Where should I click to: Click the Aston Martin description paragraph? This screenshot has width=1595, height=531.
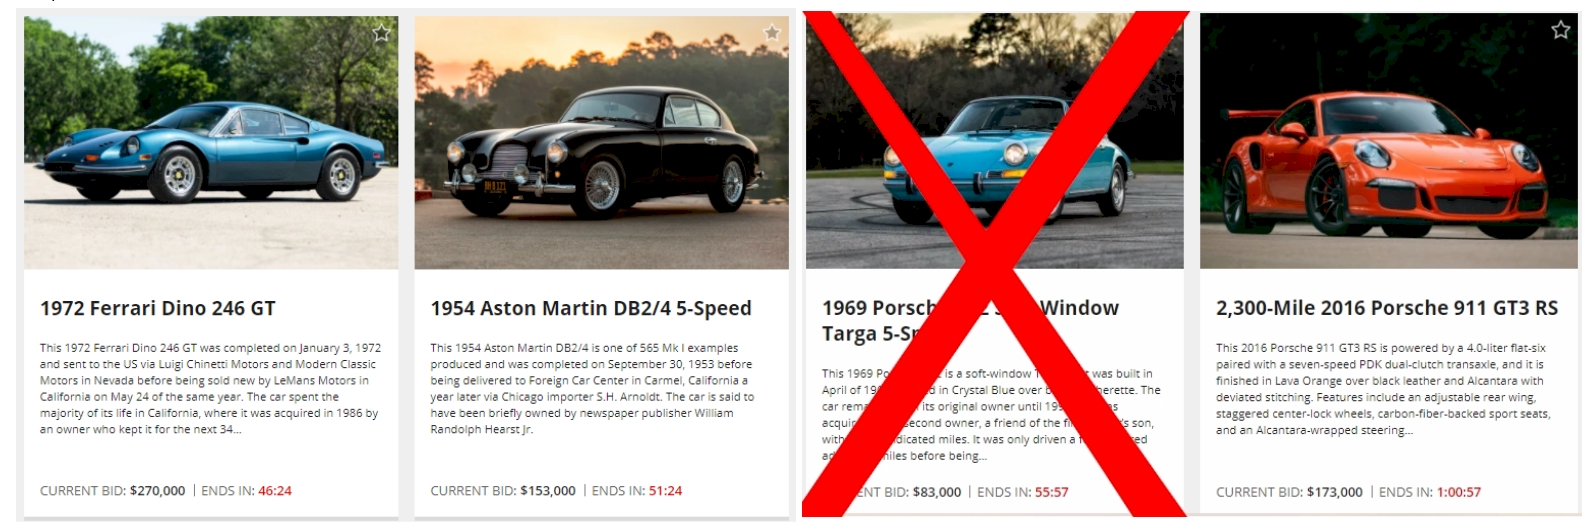[593, 389]
